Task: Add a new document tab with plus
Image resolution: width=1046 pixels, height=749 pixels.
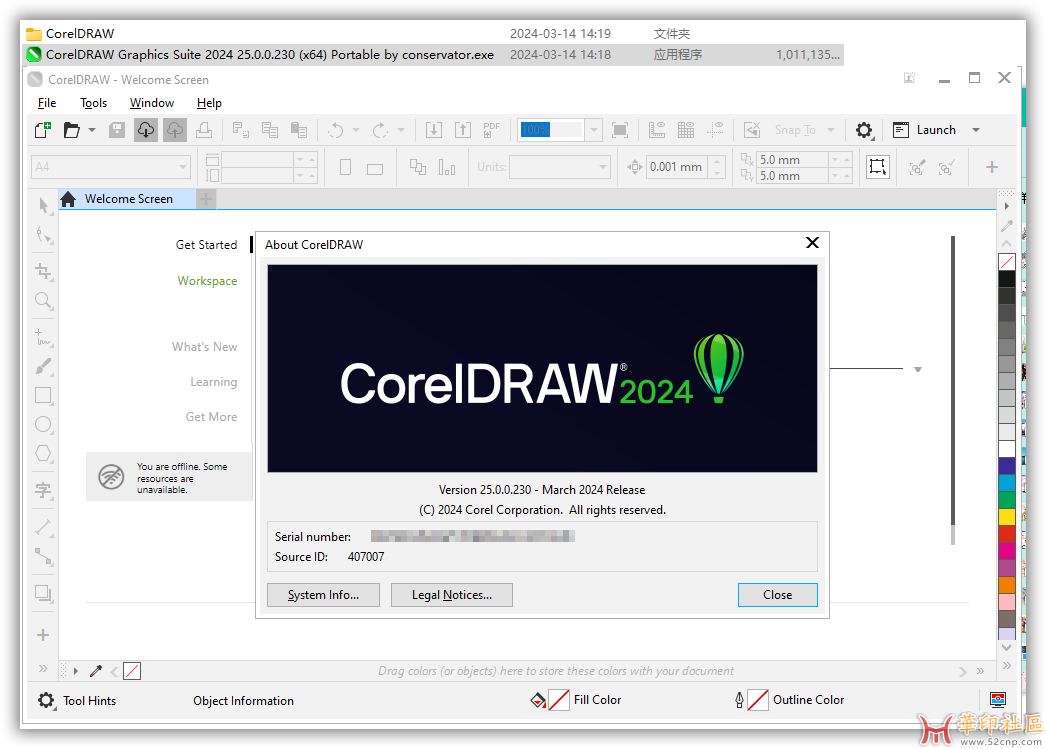Action: click(x=206, y=199)
